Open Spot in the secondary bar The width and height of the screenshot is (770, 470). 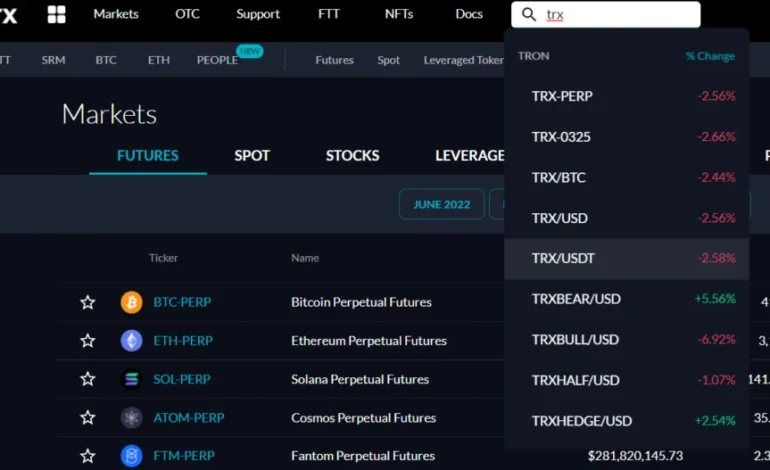pos(388,60)
